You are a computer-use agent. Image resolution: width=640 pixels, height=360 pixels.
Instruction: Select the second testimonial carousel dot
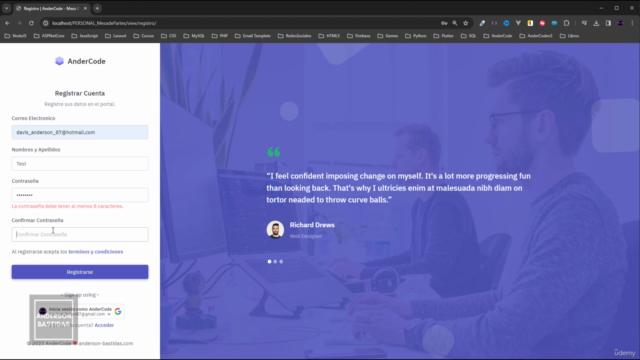point(275,262)
